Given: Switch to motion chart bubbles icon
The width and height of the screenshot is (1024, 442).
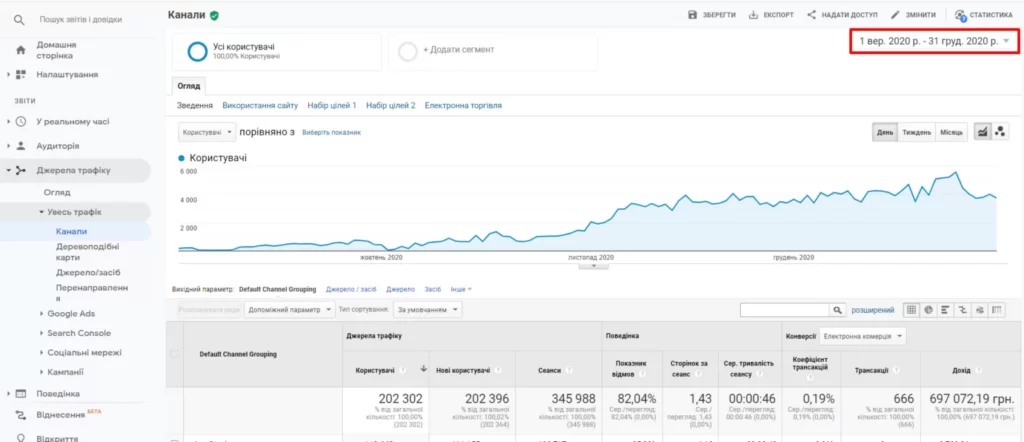Looking at the screenshot, I should [999, 132].
